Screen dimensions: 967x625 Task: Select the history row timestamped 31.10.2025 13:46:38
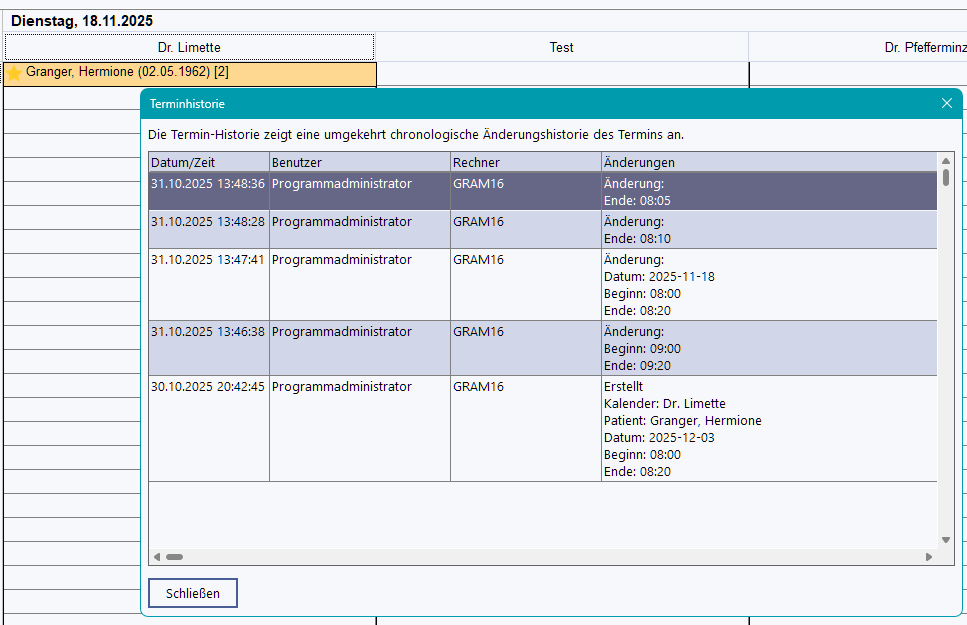pyautogui.click(x=208, y=332)
